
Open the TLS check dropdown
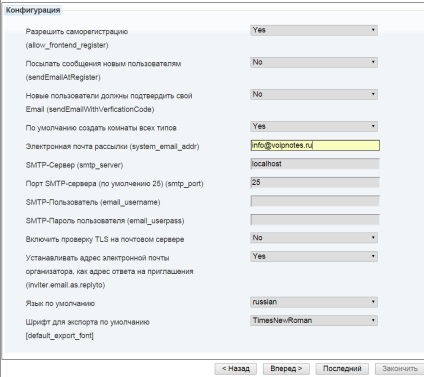pyautogui.click(x=314, y=238)
